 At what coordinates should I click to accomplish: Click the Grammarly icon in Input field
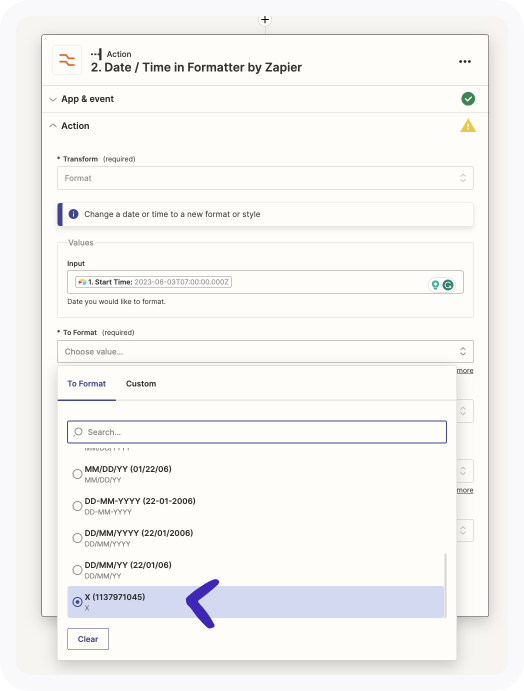pyautogui.click(x=448, y=285)
